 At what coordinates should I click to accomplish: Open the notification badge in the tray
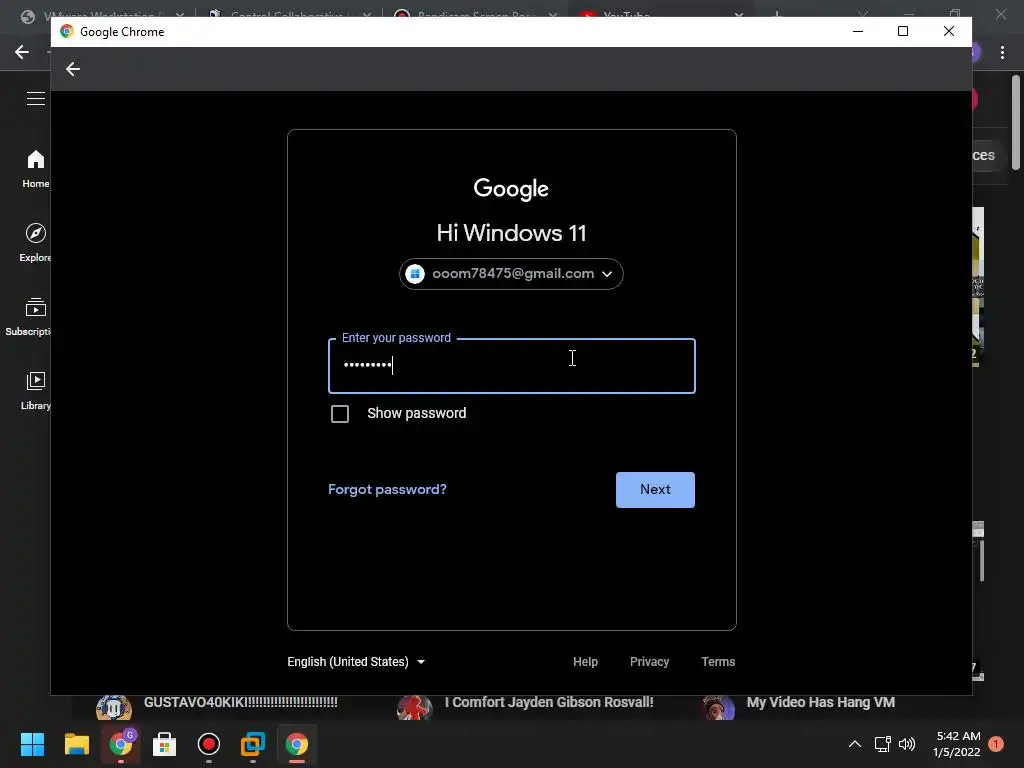click(996, 744)
